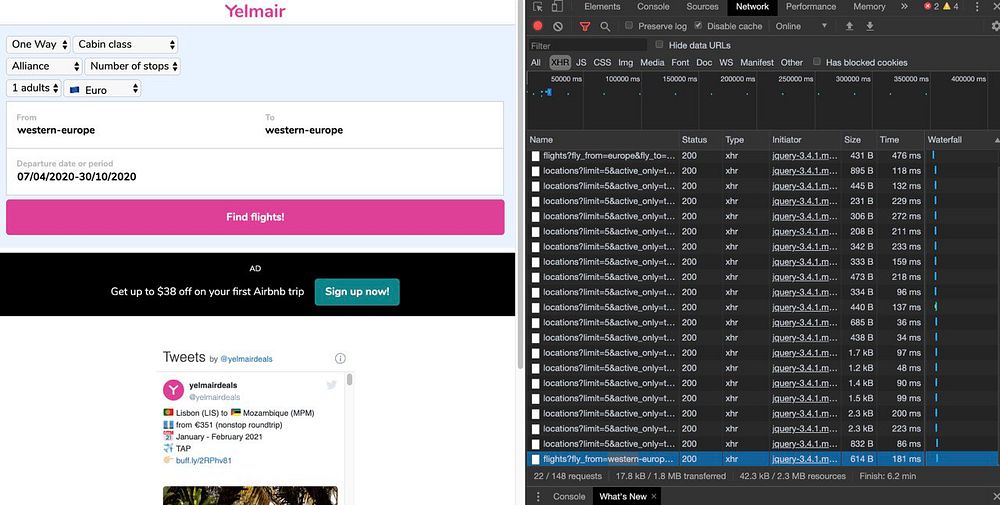The image size is (1000, 505).
Task: Show more DevTools tabs with the chevron
Action: click(904, 6)
